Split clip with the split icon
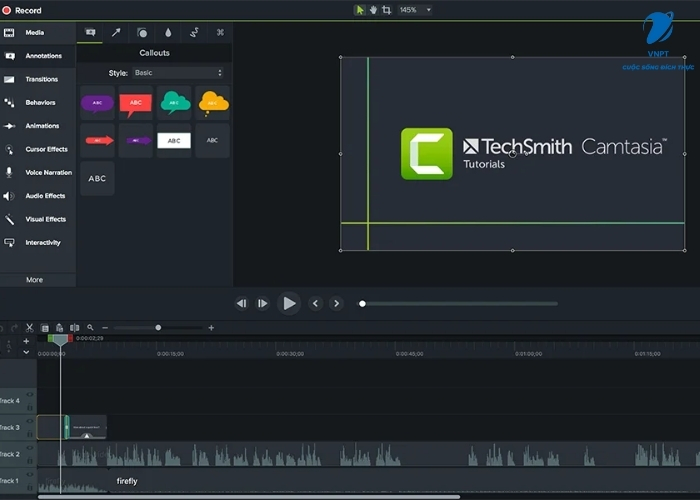The width and height of the screenshot is (700, 500). tap(75, 328)
